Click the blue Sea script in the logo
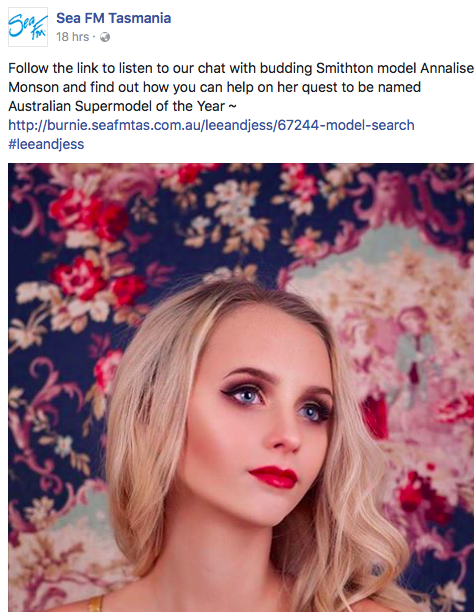Image resolution: width=474 pixels, height=612 pixels. [x=21, y=24]
